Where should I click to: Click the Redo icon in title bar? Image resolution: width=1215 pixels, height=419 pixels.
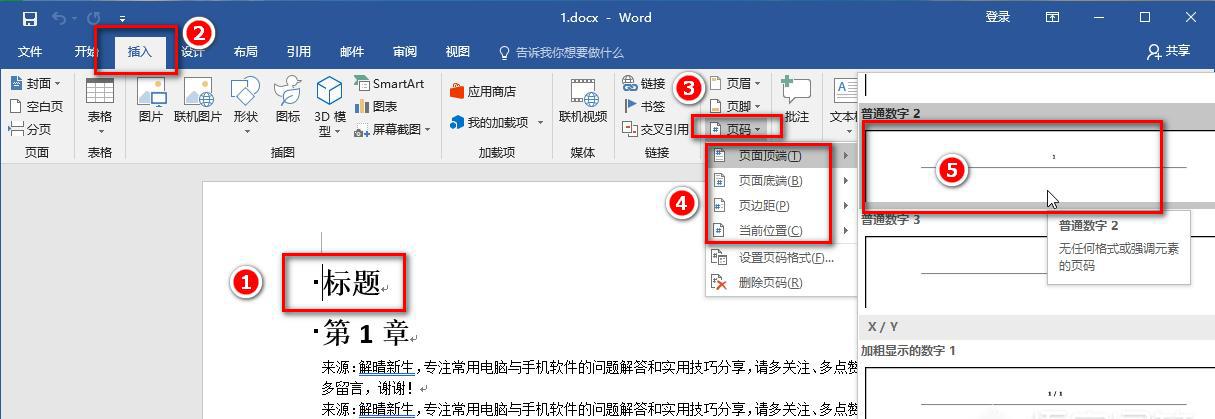click(94, 18)
